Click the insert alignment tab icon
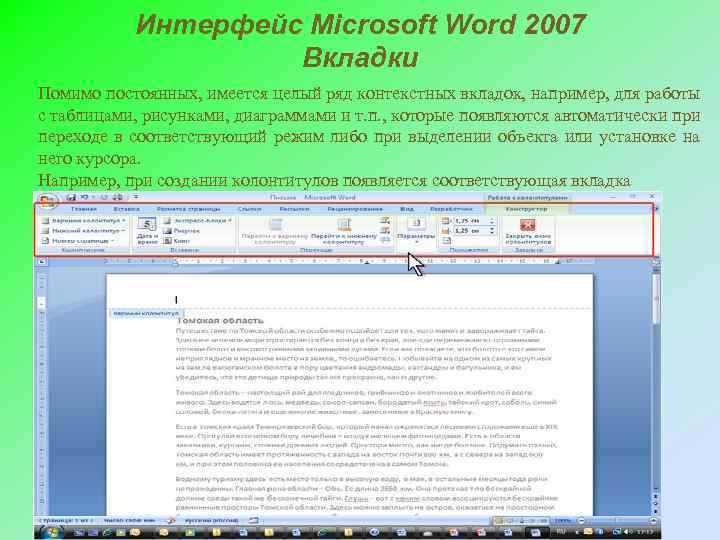Image resolution: width=720 pixels, height=540 pixels. (x=446, y=241)
